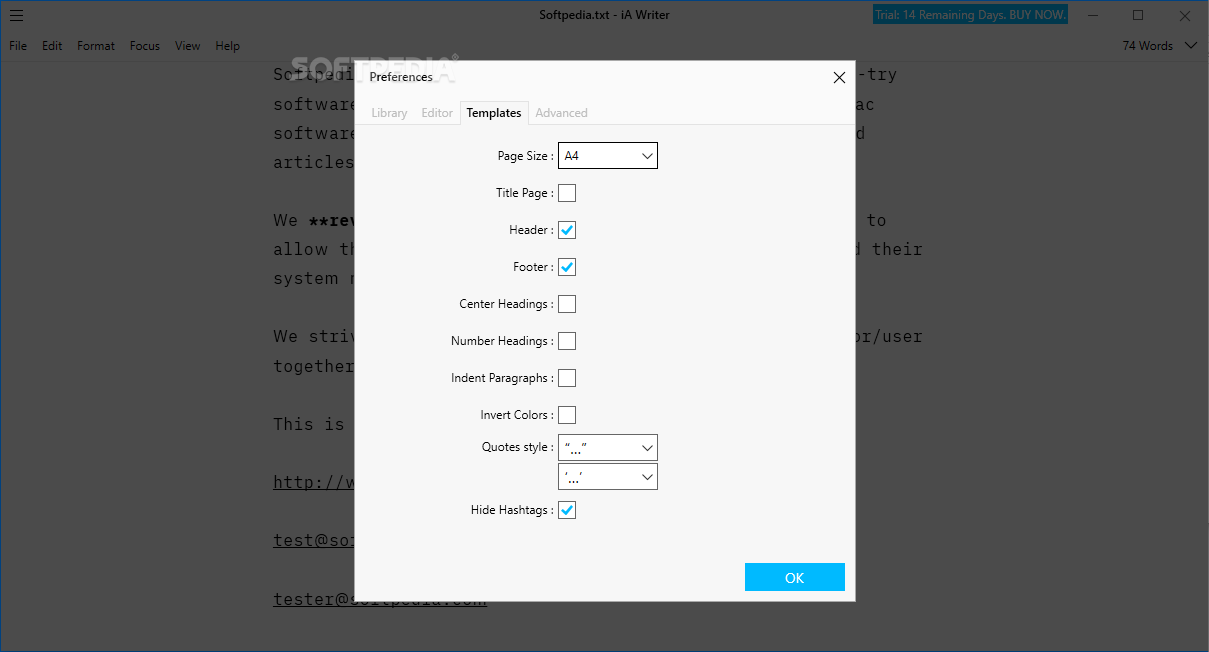Image resolution: width=1209 pixels, height=652 pixels.
Task: Enable the Title Page checkbox
Action: pos(567,193)
